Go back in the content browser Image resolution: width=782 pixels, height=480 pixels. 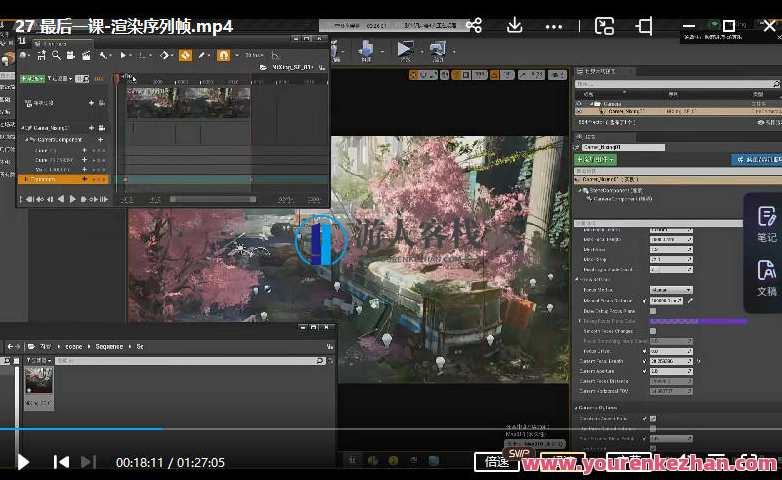tap(9, 346)
